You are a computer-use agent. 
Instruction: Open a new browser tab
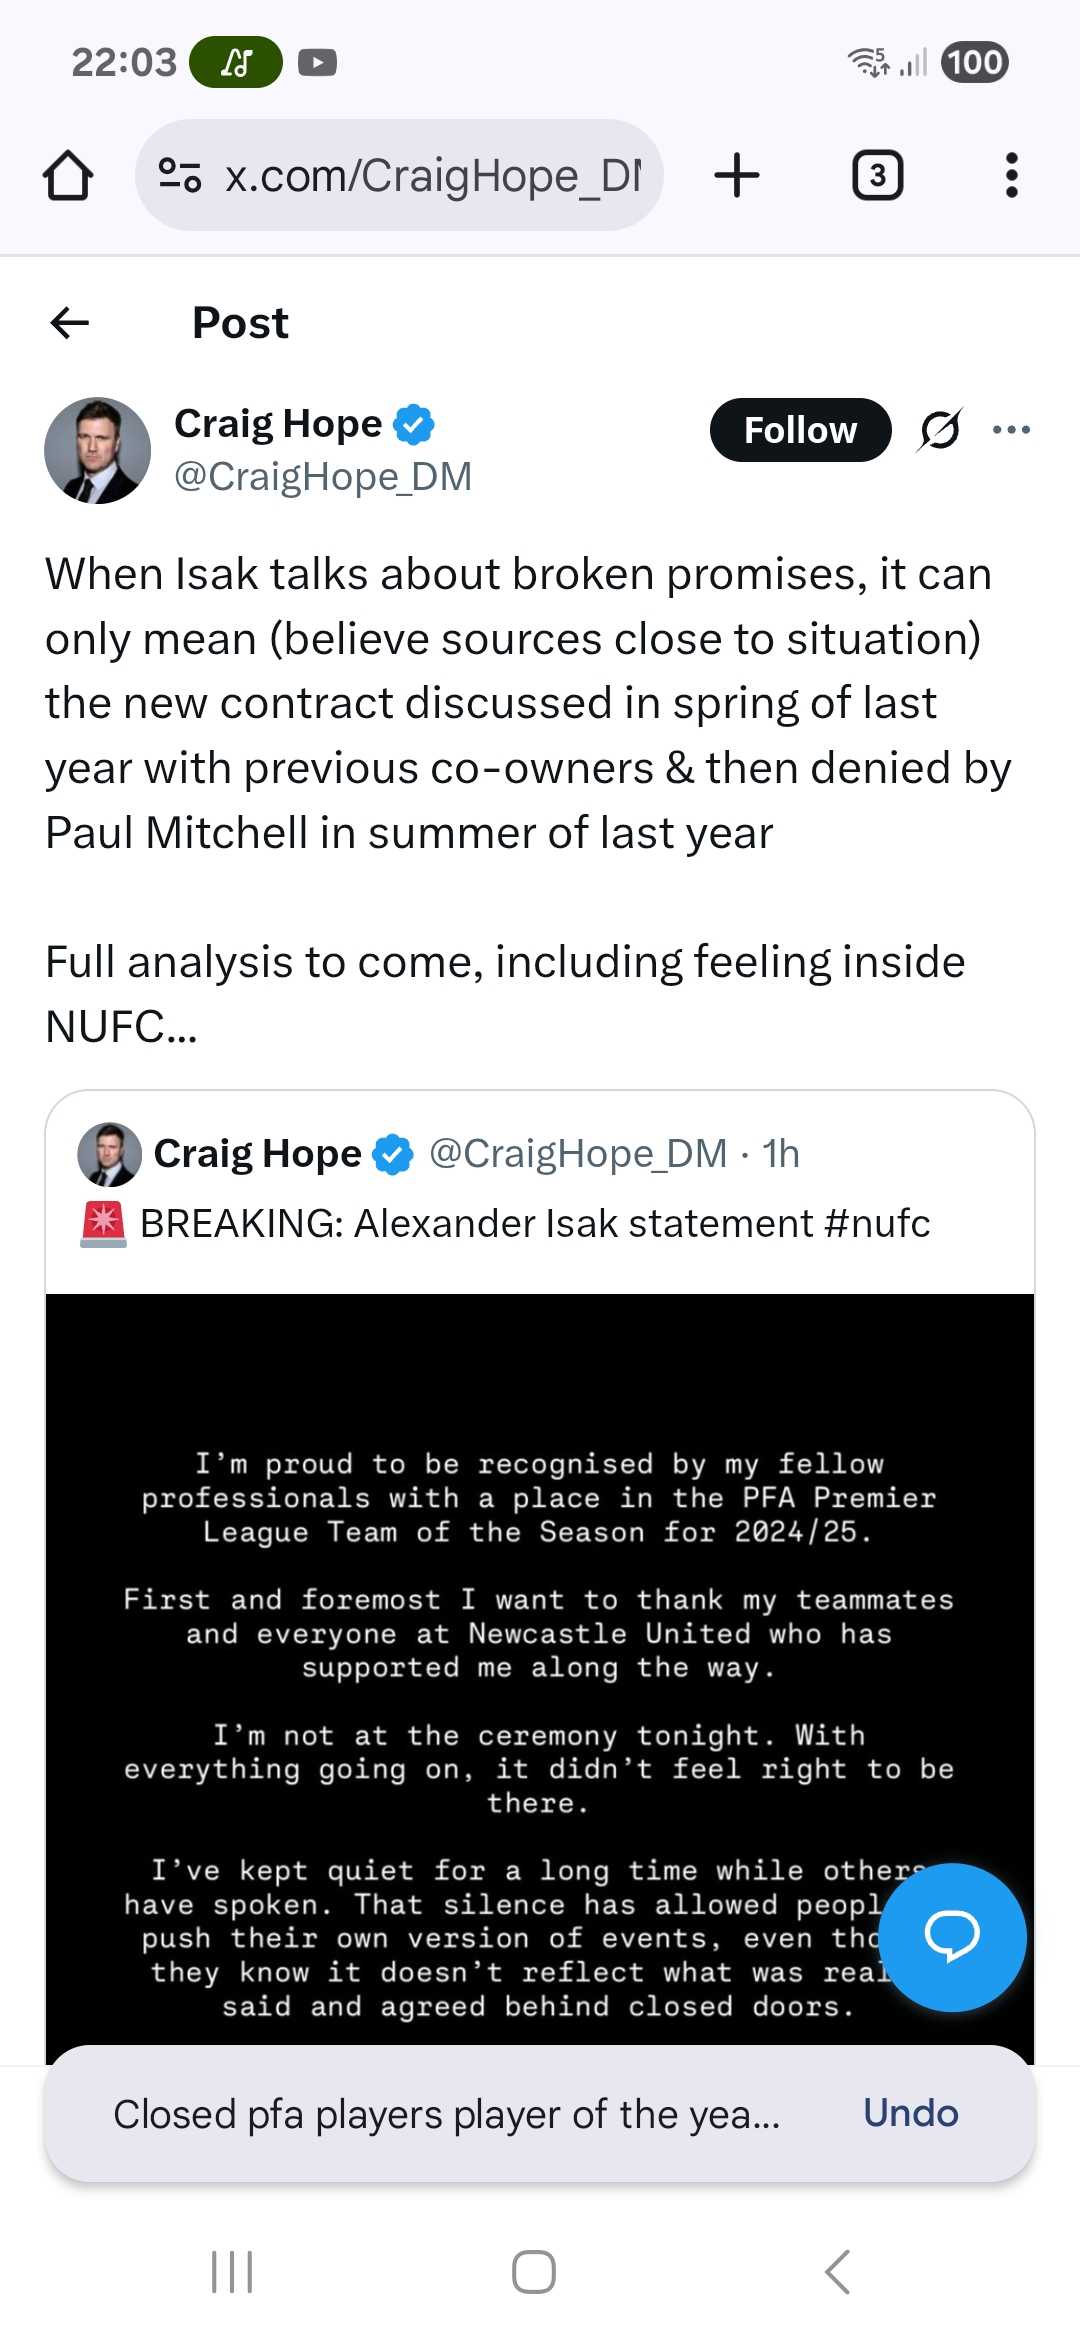737,176
